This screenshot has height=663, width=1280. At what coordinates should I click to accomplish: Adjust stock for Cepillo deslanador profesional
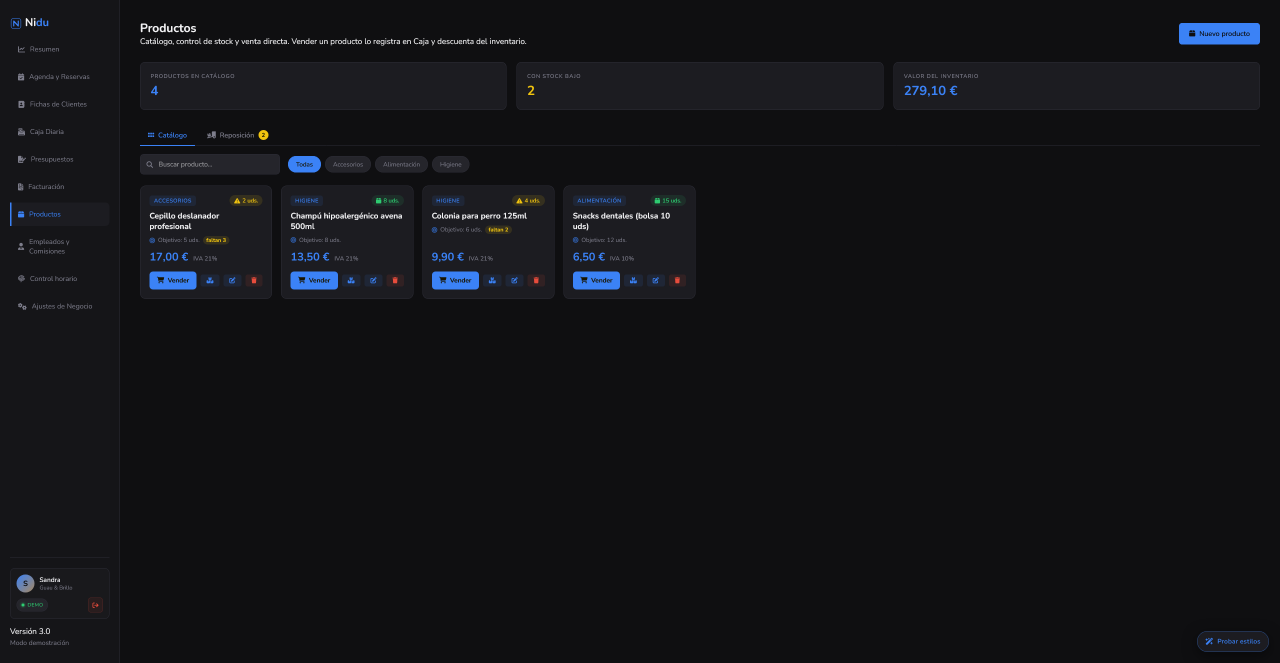tap(210, 280)
